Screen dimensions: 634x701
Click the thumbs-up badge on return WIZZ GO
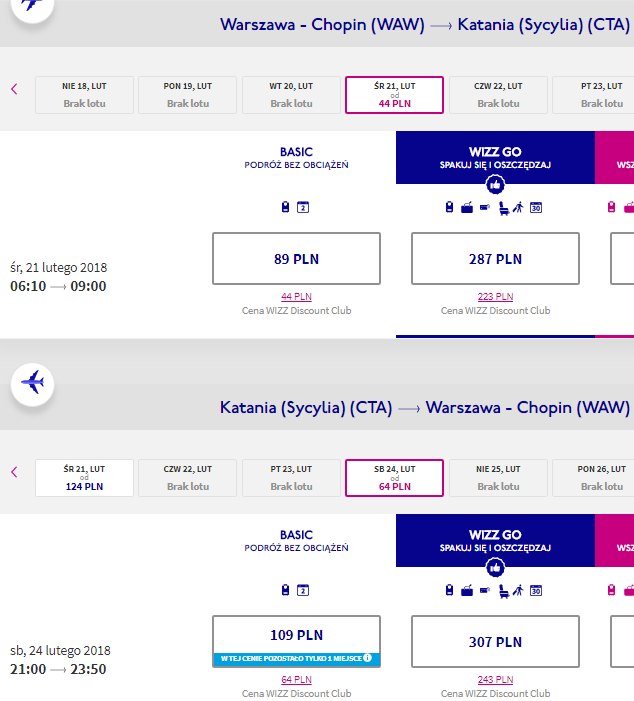pyautogui.click(x=495, y=567)
